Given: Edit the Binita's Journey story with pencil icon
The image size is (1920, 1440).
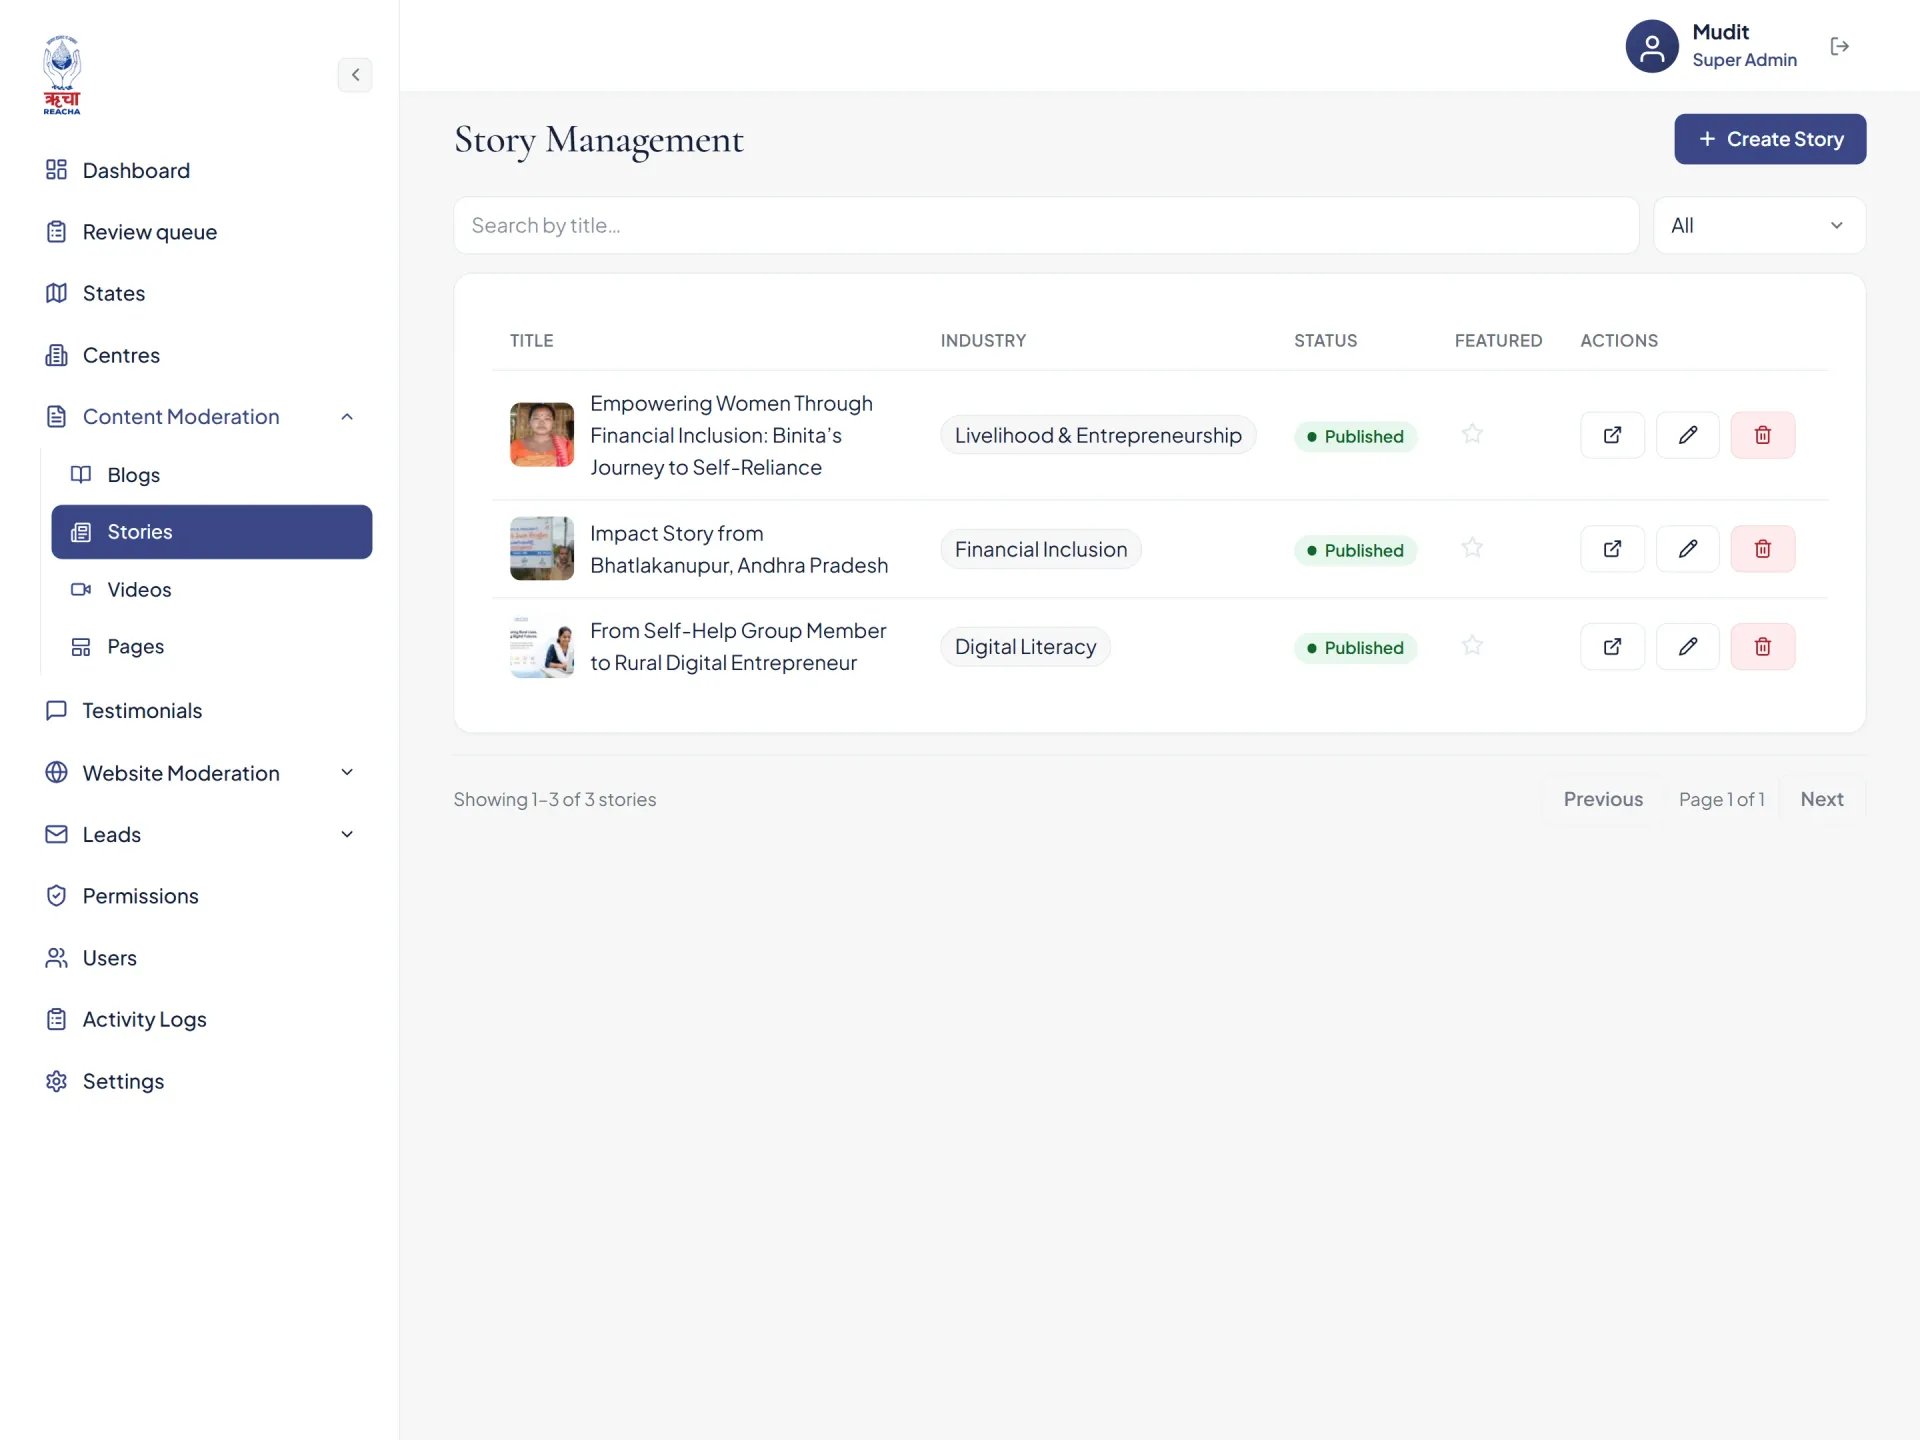Looking at the screenshot, I should (1687, 435).
